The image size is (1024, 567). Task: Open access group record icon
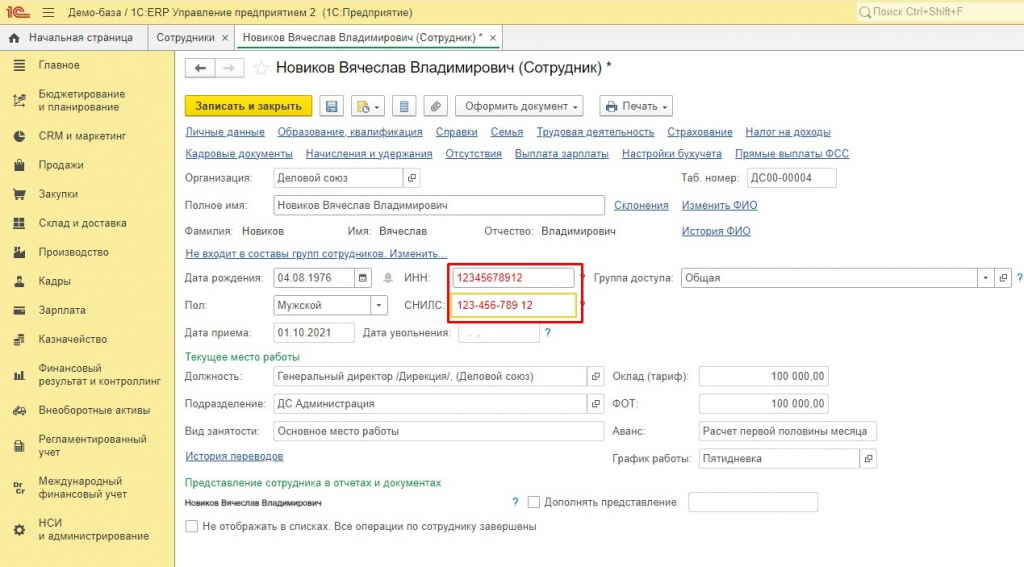pos(1003,278)
